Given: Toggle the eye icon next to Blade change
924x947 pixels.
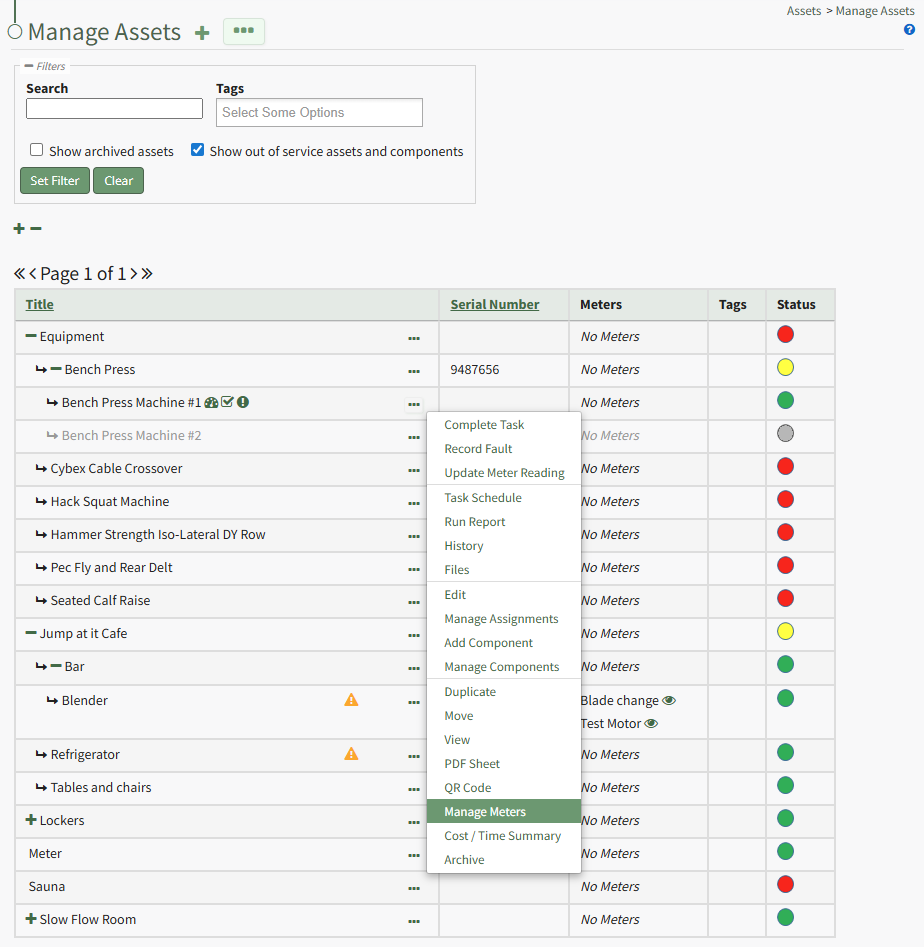Looking at the screenshot, I should pos(669,700).
